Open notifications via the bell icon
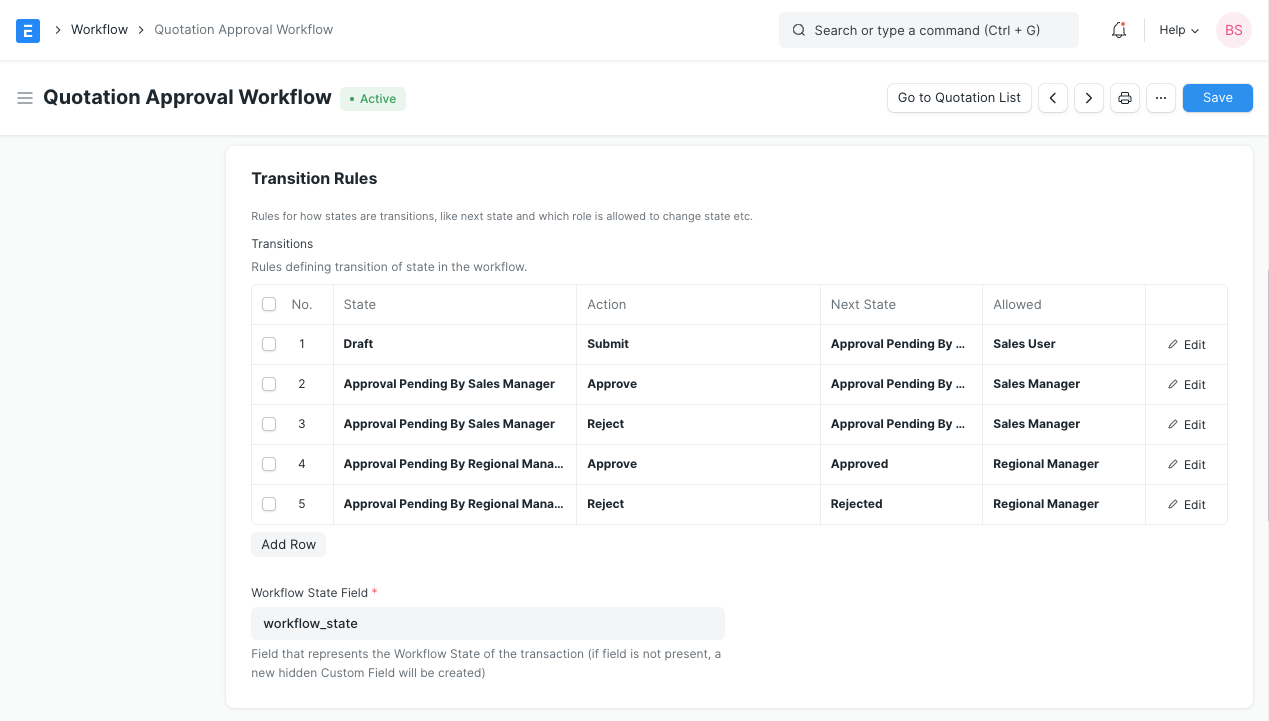The width and height of the screenshot is (1269, 721). (1118, 30)
